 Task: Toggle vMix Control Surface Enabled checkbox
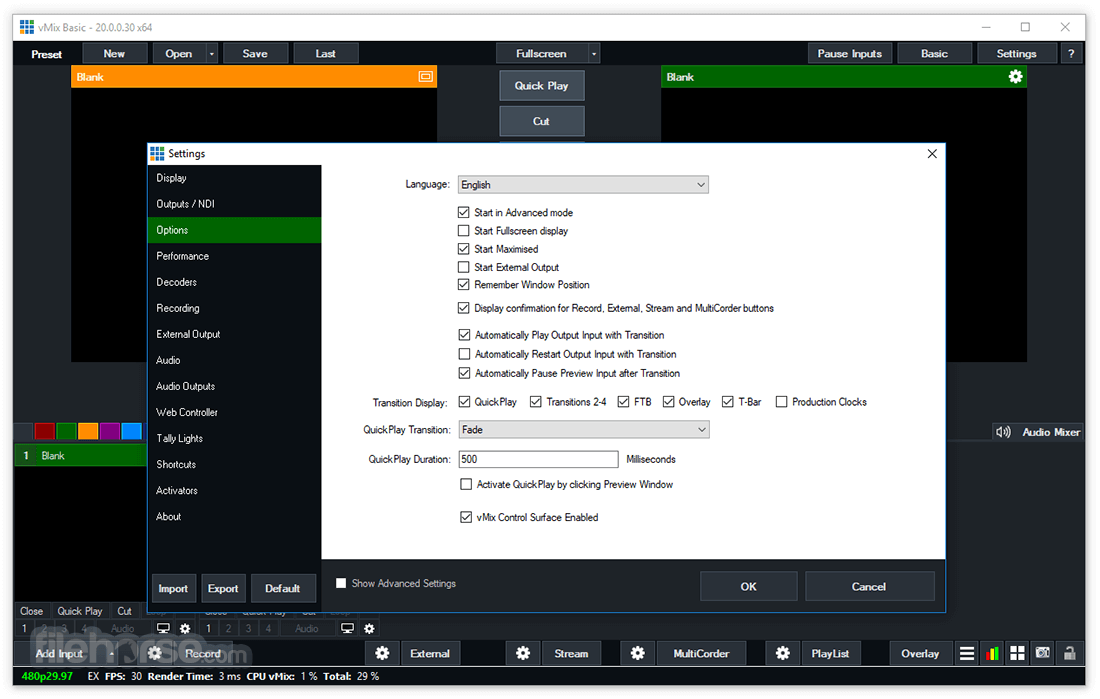[x=466, y=517]
